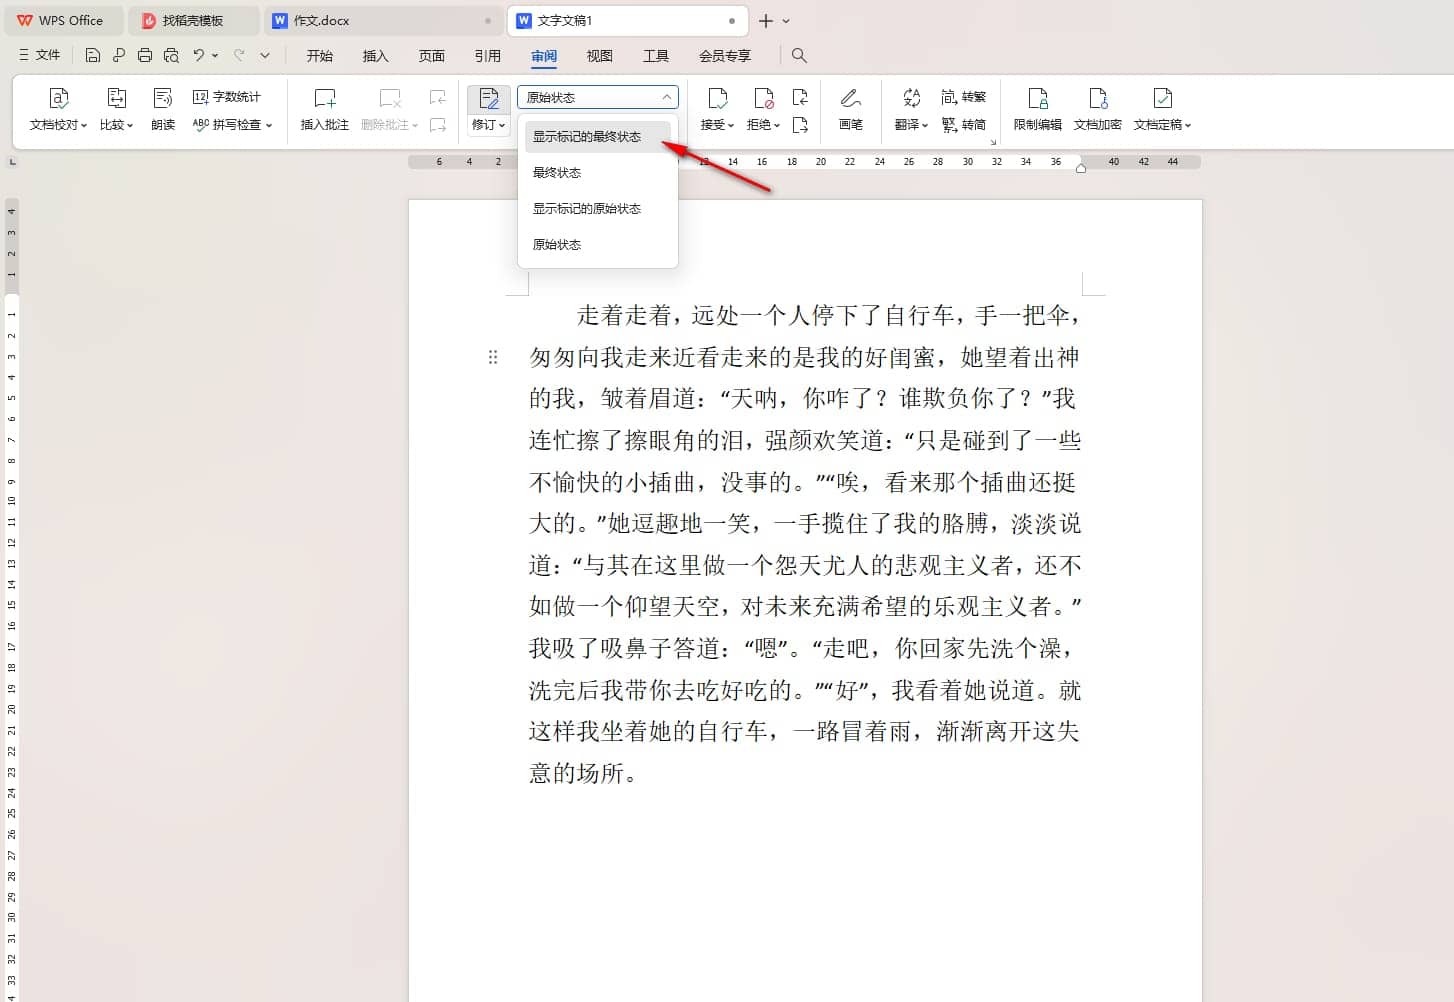Select 原始状态 option in the dropdown list

[x=598, y=245]
